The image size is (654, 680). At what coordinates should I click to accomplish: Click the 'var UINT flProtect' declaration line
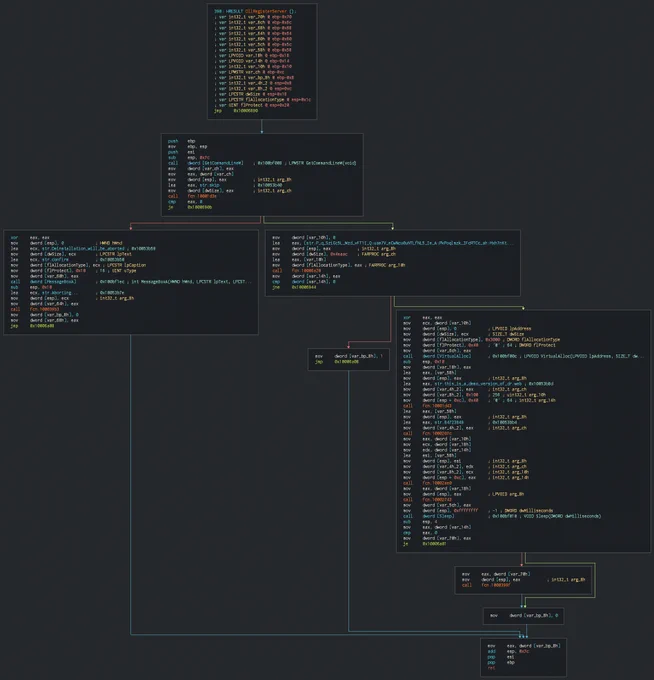252,105
